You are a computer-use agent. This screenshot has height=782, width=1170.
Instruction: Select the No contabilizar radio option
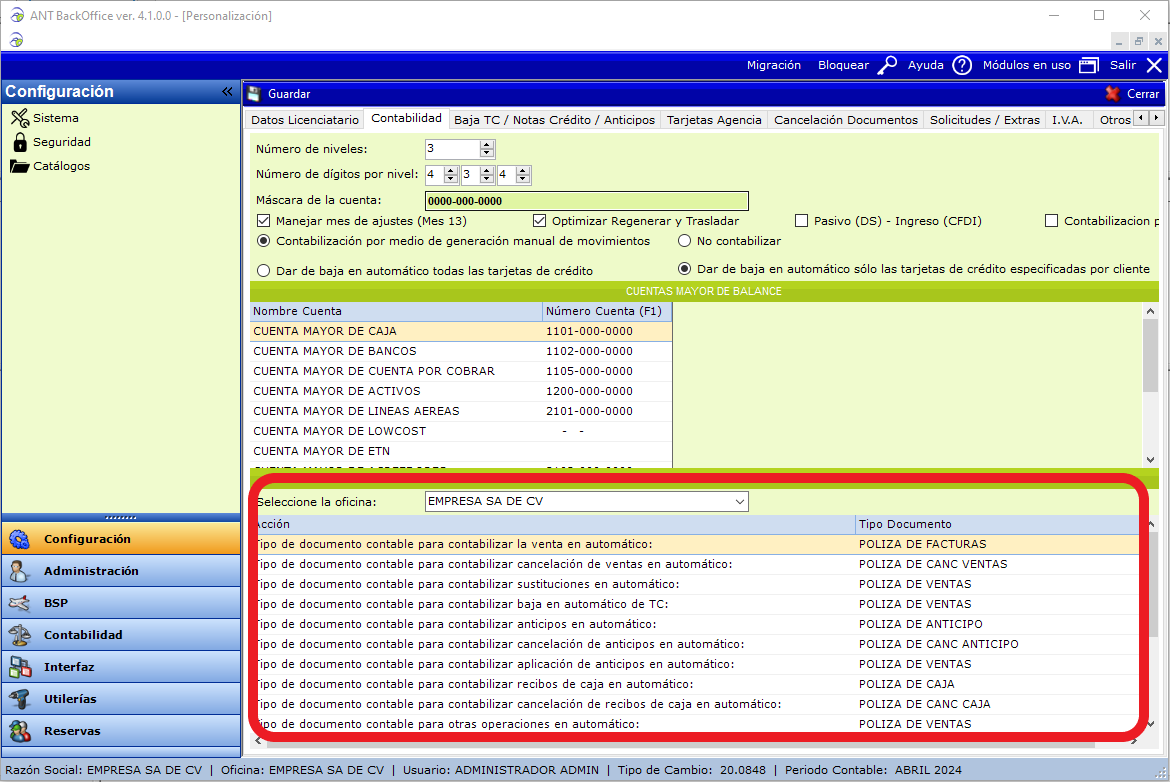pos(684,241)
